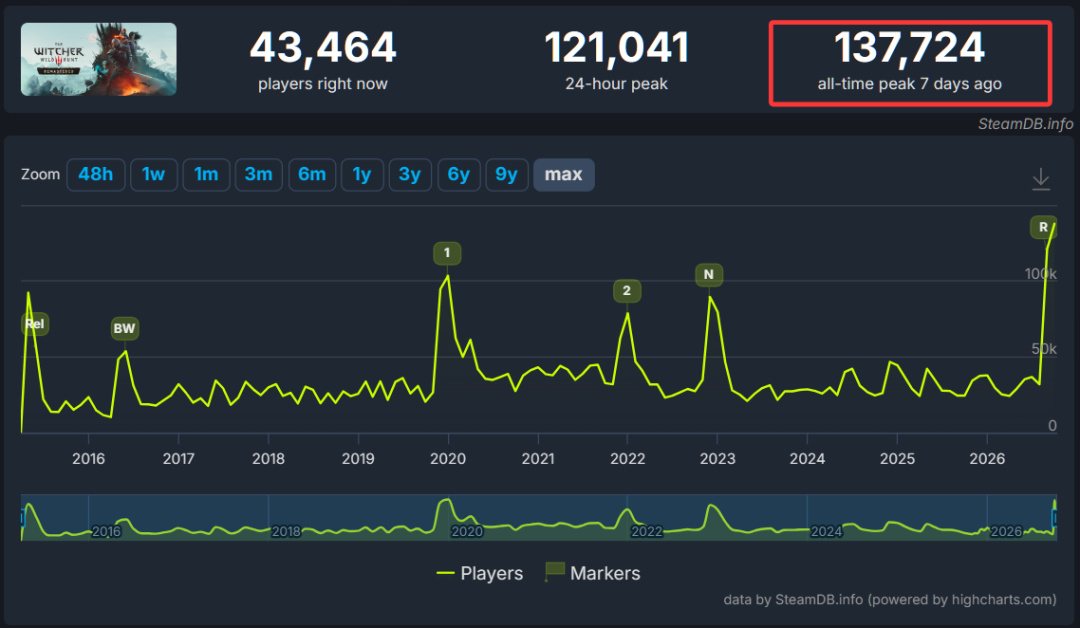Click the marker labeled 1
The height and width of the screenshot is (628, 1080).
coord(447,253)
